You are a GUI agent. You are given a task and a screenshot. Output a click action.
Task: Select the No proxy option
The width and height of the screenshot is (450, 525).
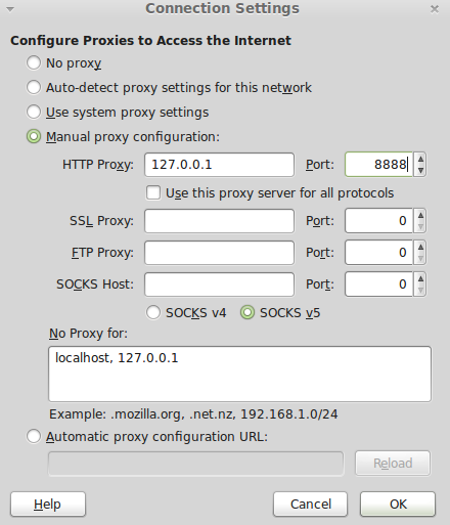coord(33,63)
